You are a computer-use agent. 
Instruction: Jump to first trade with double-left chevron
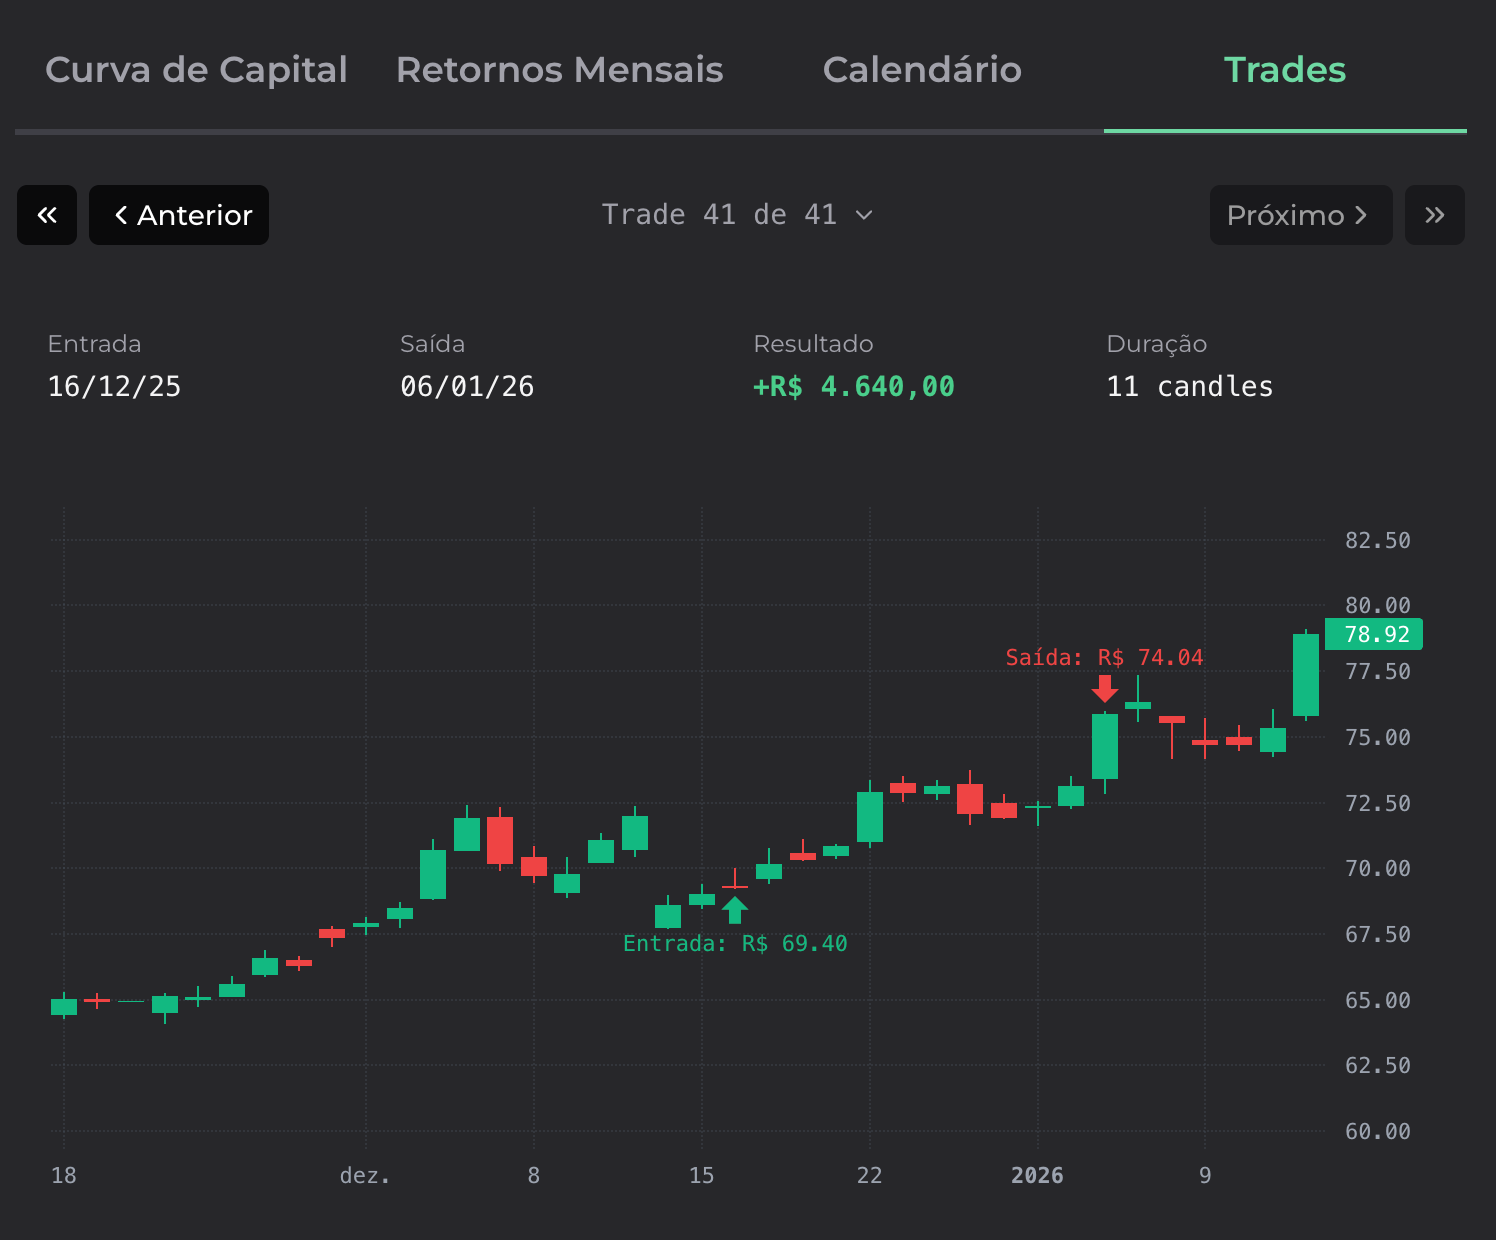tap(47, 215)
